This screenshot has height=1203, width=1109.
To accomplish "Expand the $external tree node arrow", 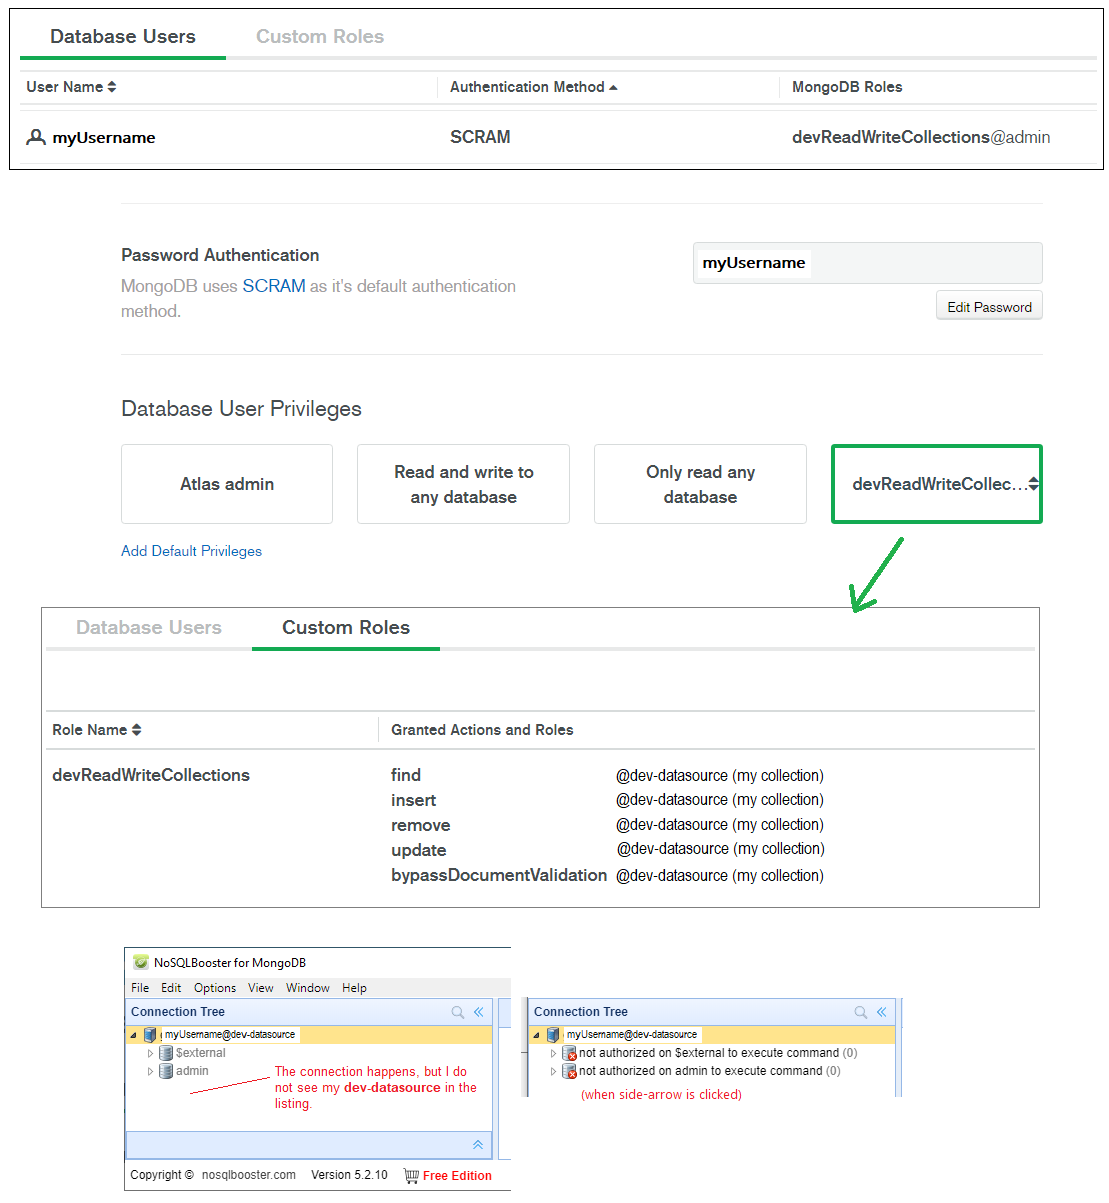I will pos(151,1053).
